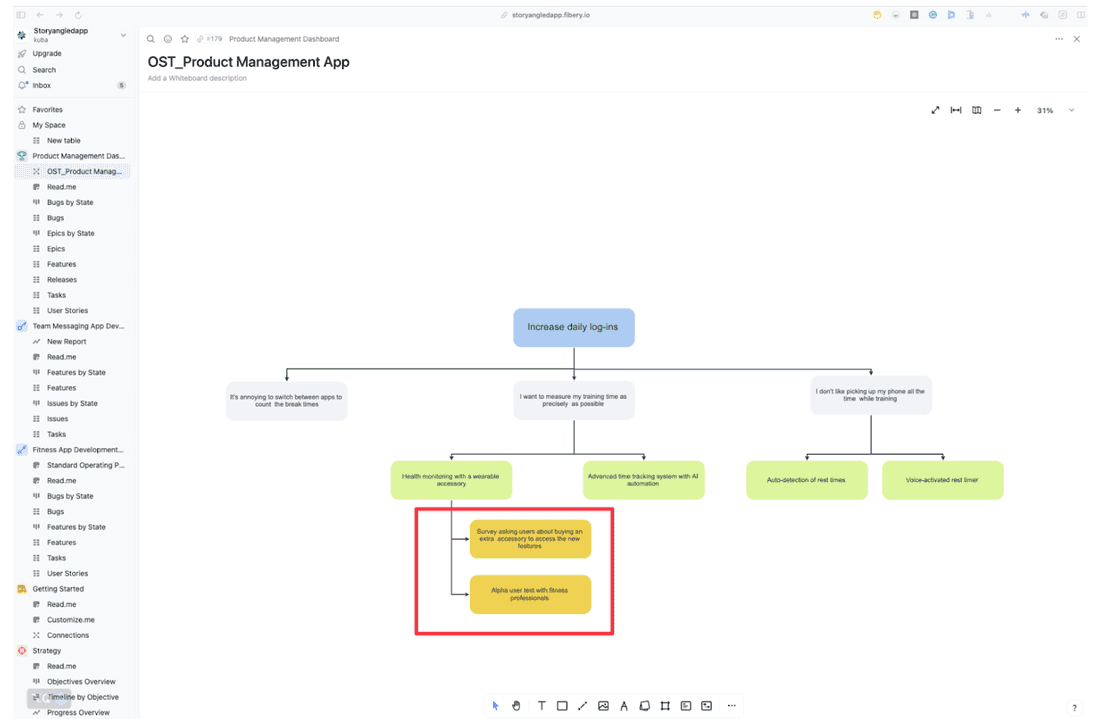Click the Add a Whiteboard description field
This screenshot has width=1100, height=719.
(197, 78)
